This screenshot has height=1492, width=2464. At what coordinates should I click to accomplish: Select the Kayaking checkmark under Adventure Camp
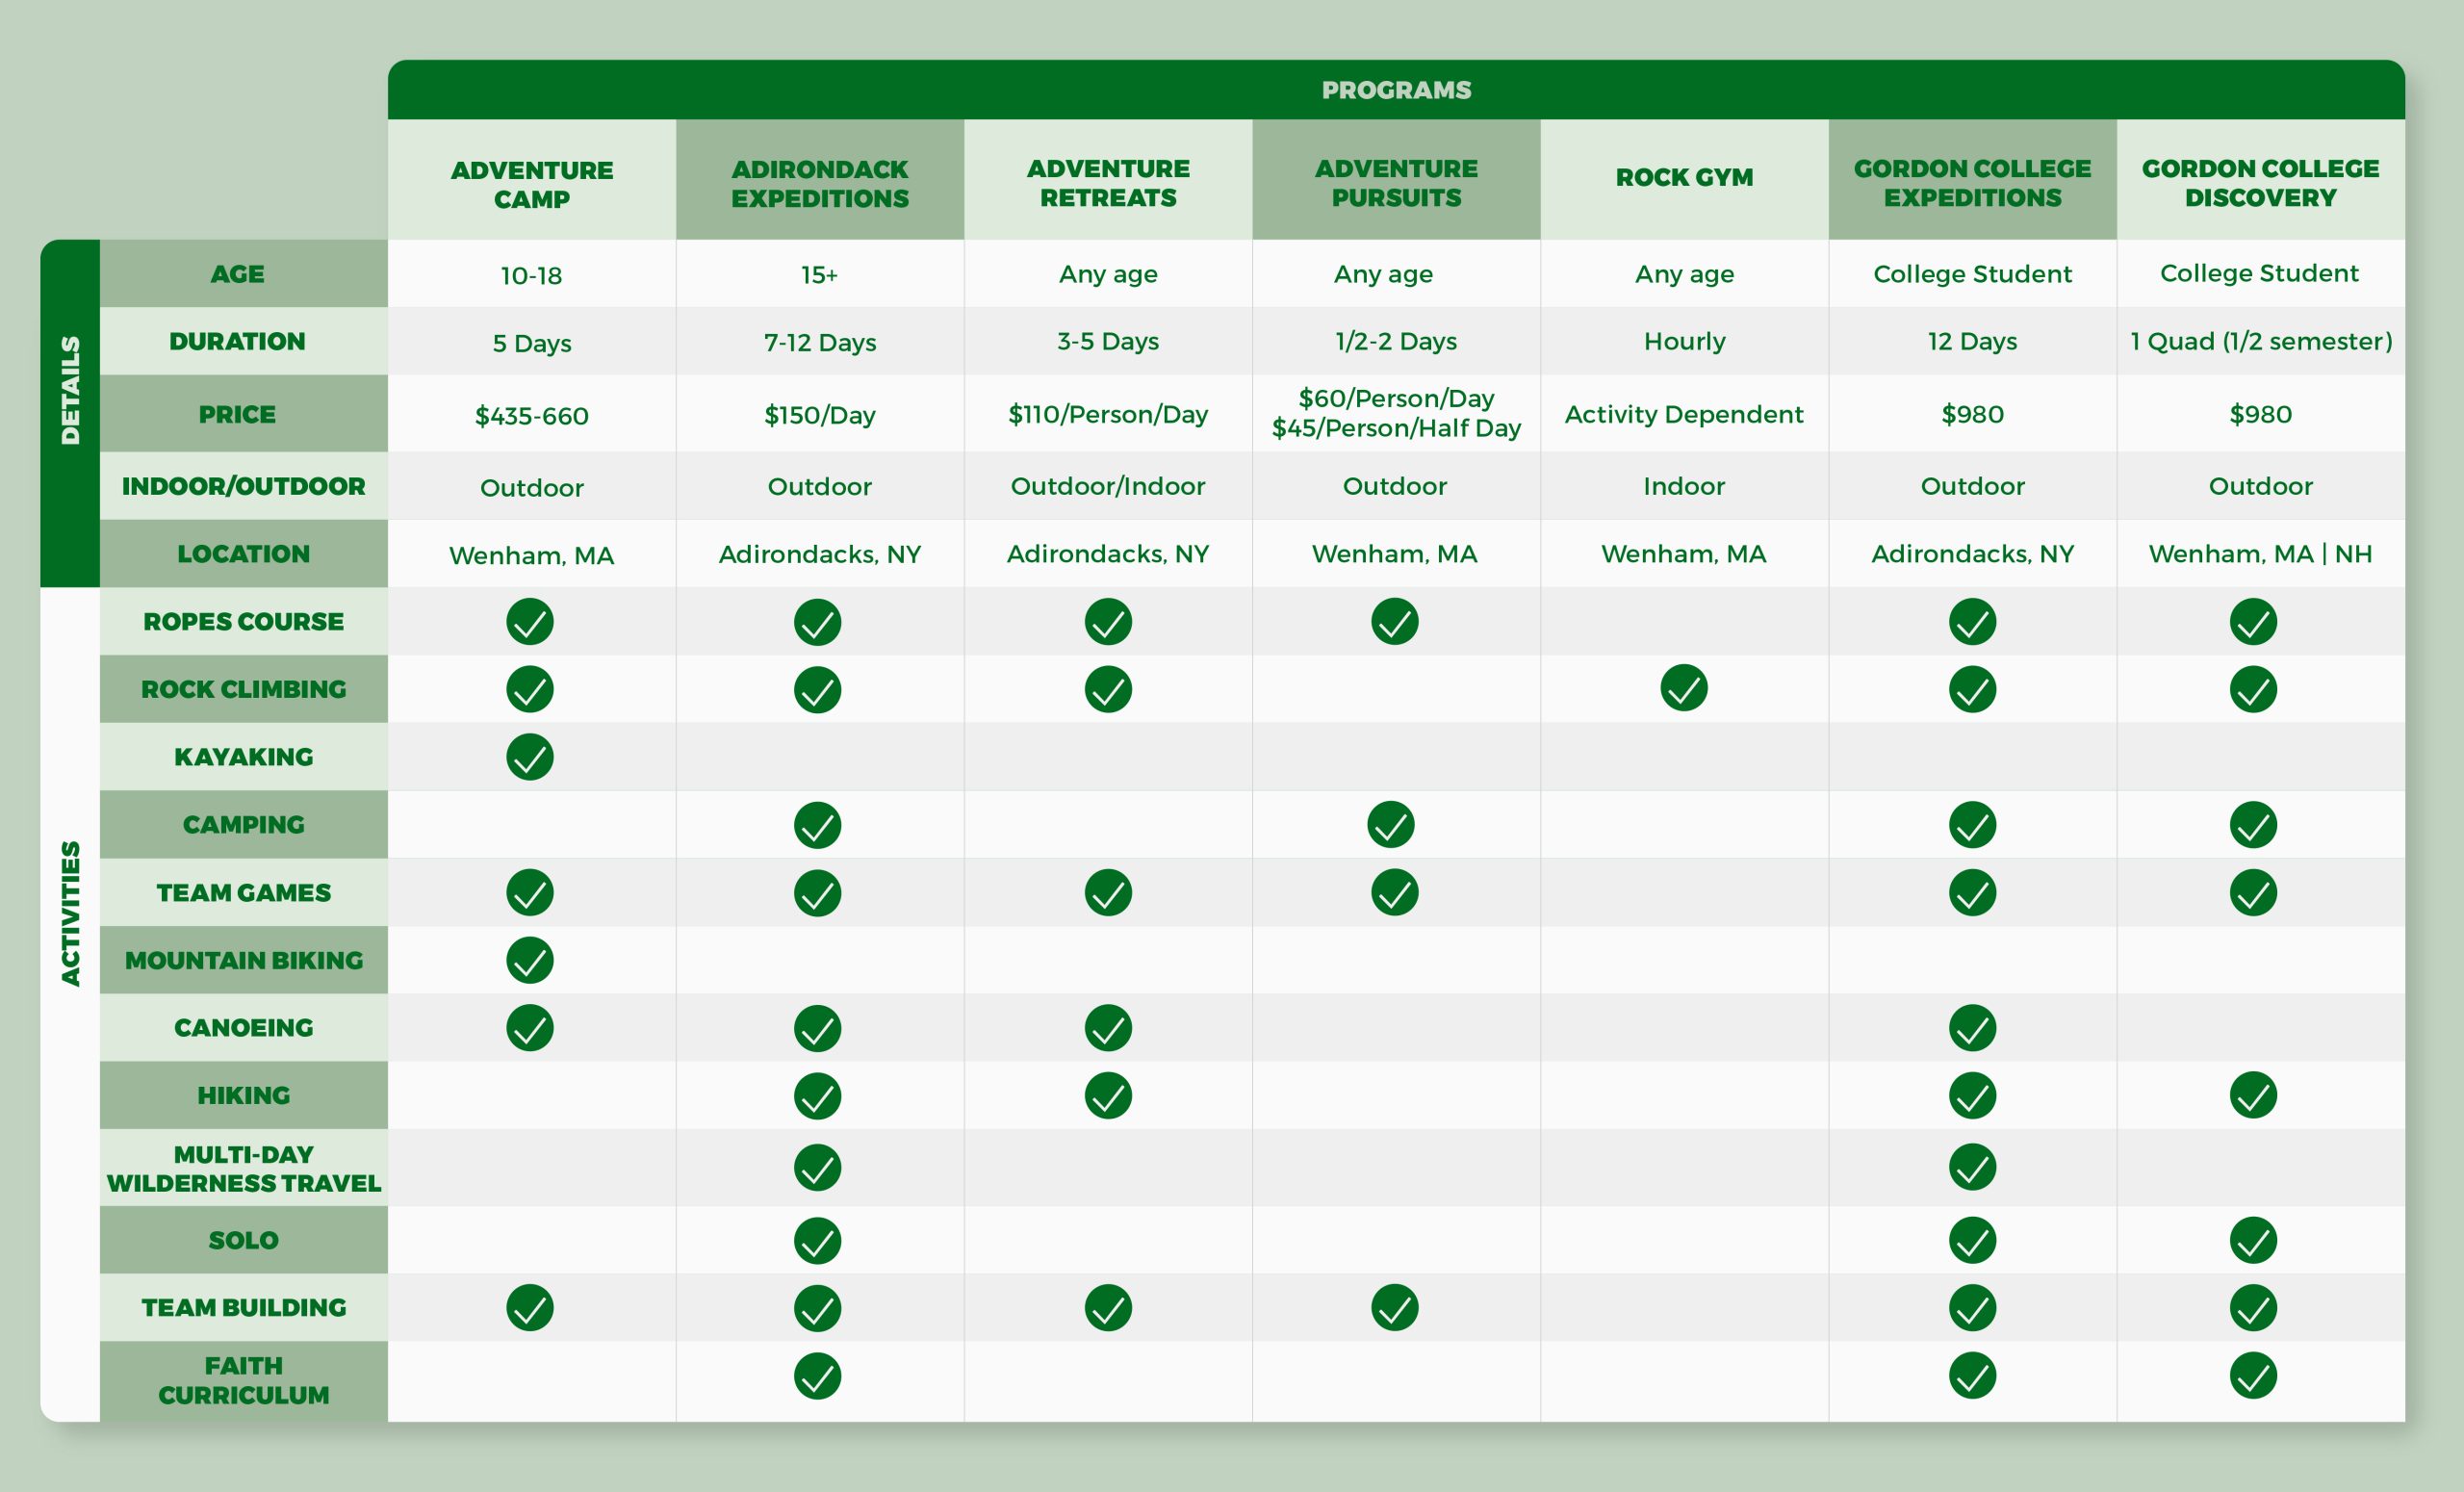click(x=530, y=757)
